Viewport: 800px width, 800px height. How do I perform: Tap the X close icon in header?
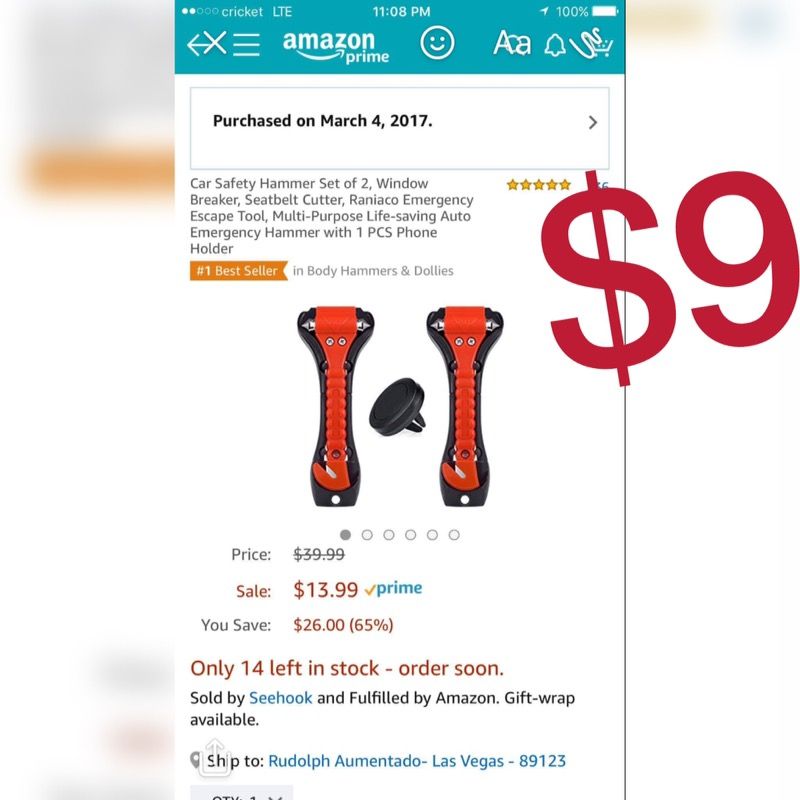(216, 43)
